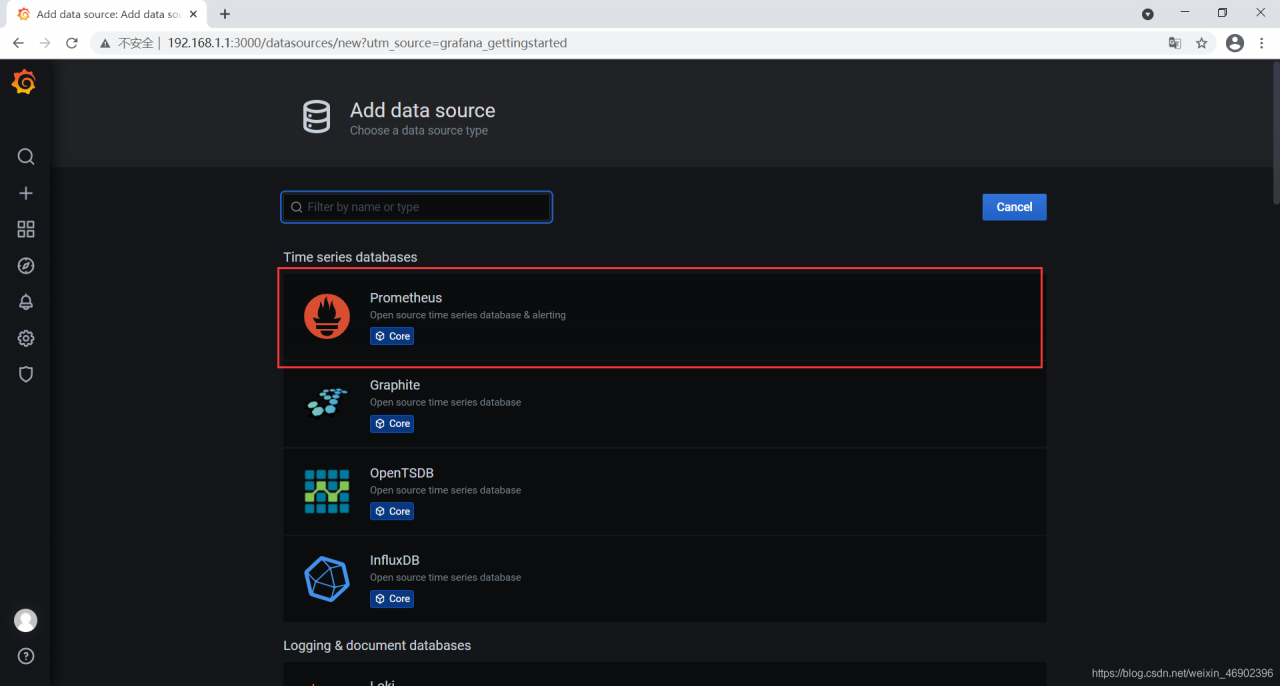Click the InfluxDB logo icon
The image size is (1280, 686).
[327, 578]
